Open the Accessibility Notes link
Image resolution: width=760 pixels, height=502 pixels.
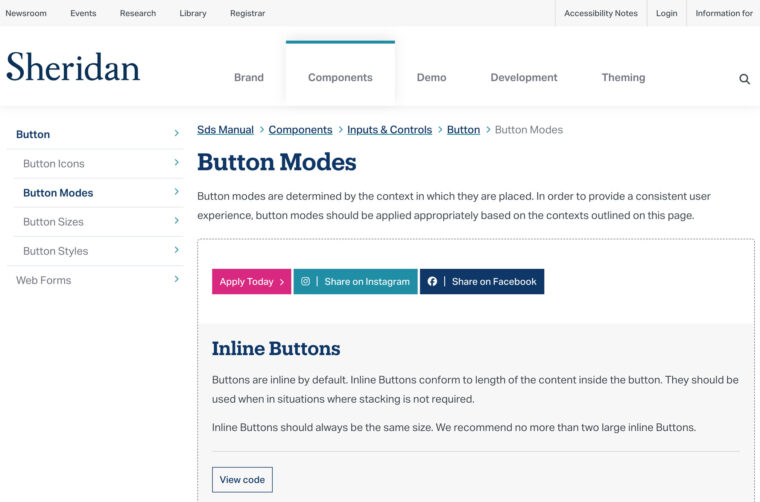tap(601, 13)
